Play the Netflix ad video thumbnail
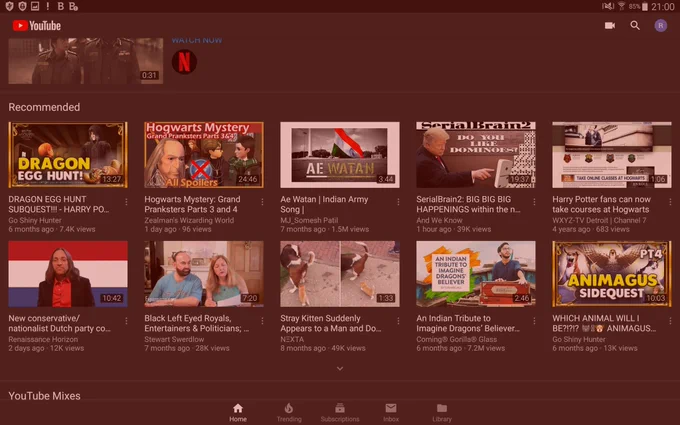680x425 pixels. click(x=85, y=61)
